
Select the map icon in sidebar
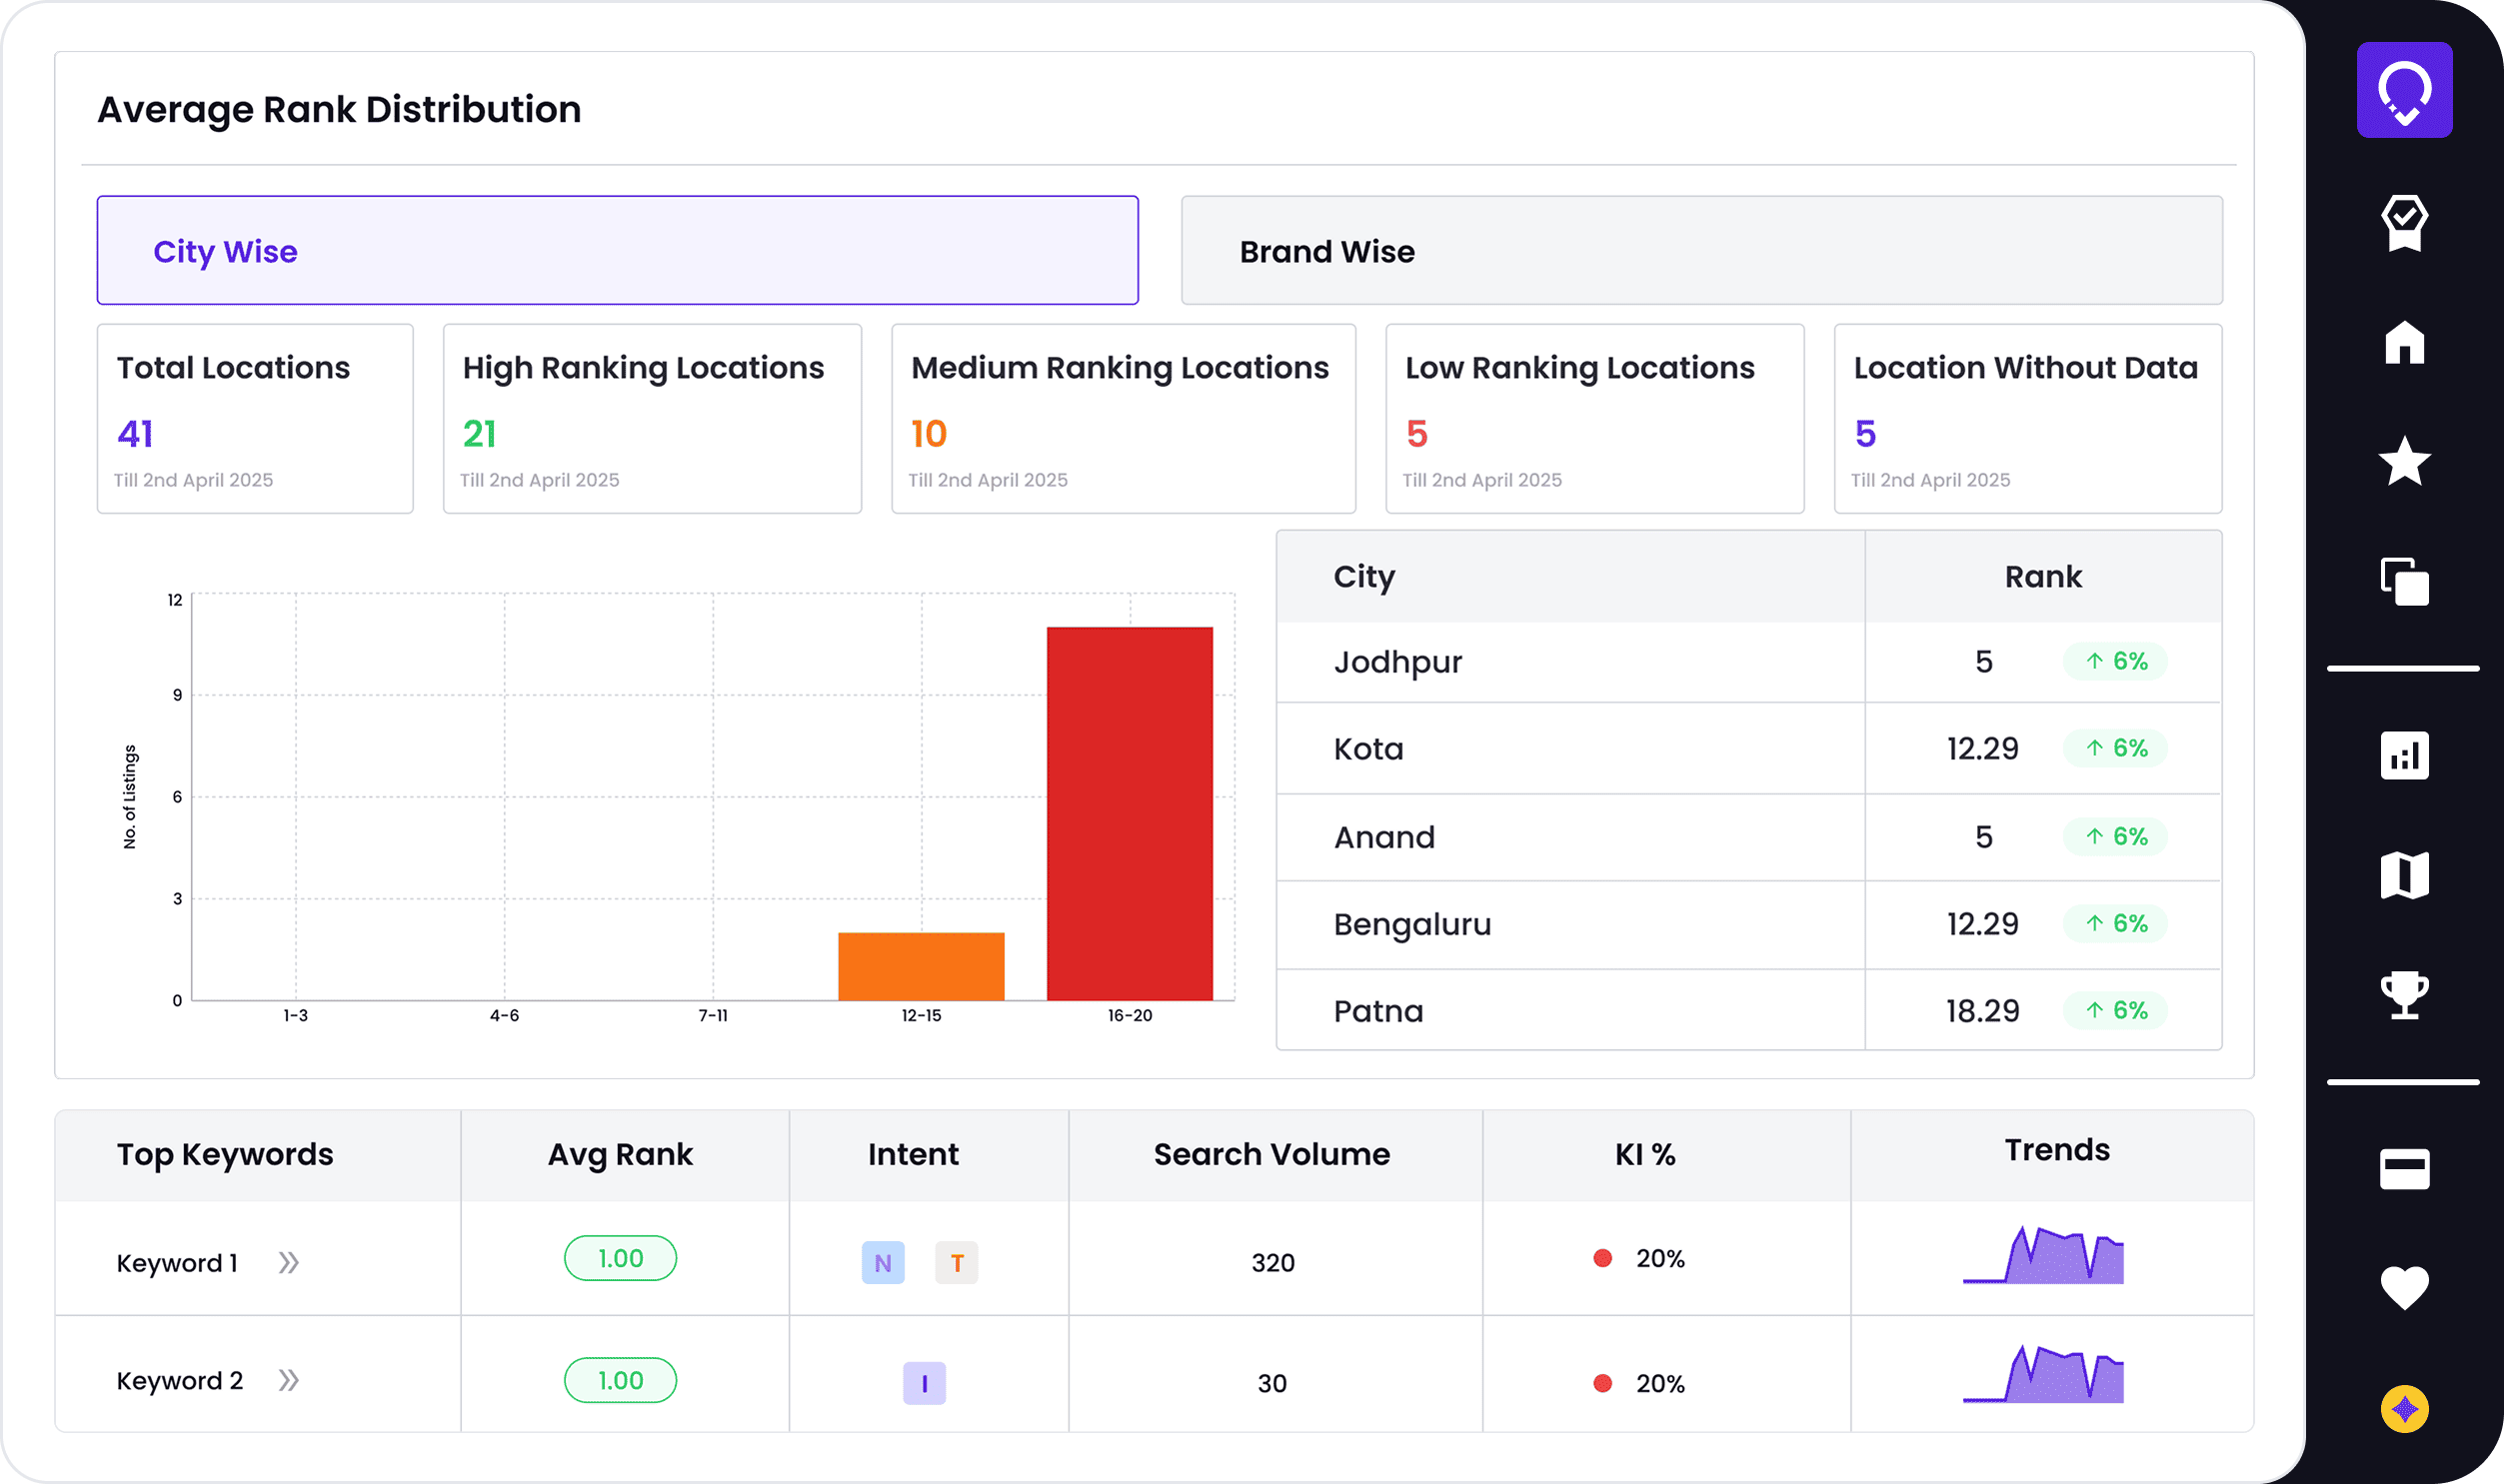2403,876
